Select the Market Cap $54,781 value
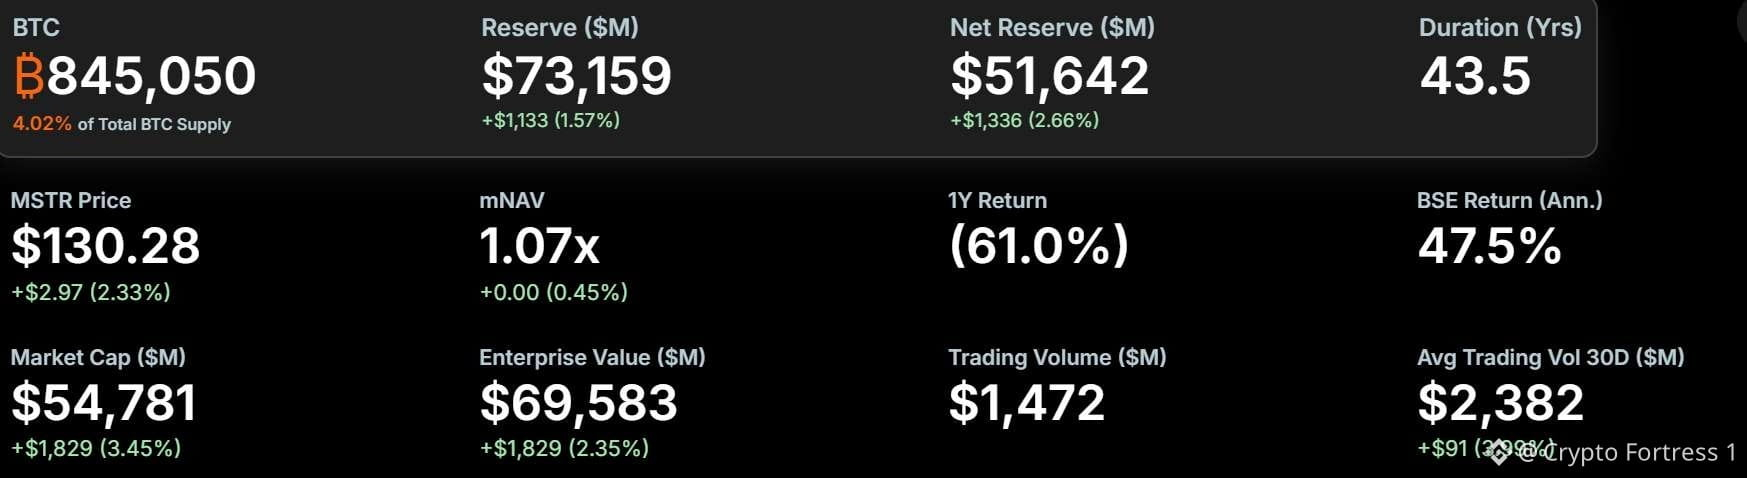1747x478 pixels. pyautogui.click(x=104, y=403)
